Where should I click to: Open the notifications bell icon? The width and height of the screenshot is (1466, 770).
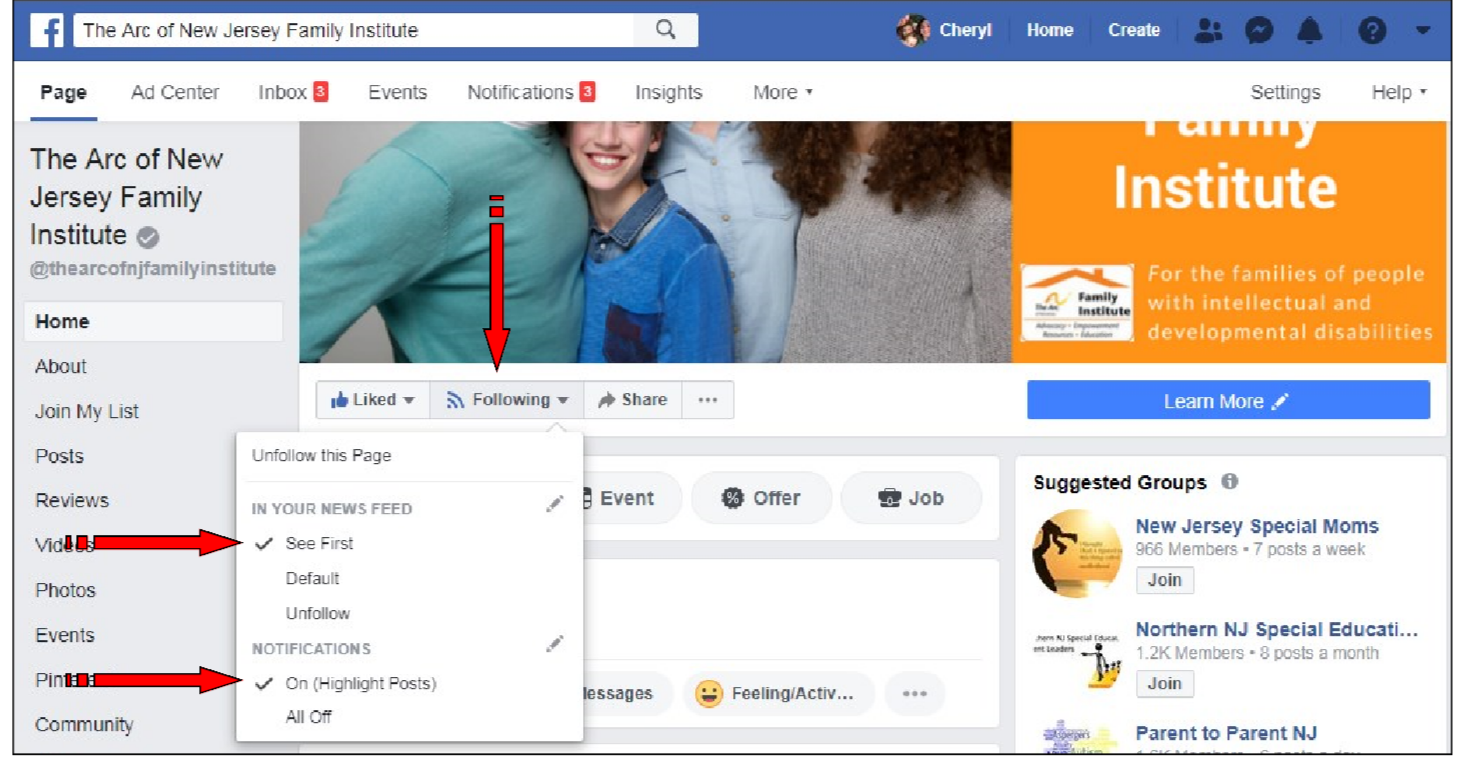pyautogui.click(x=1309, y=31)
